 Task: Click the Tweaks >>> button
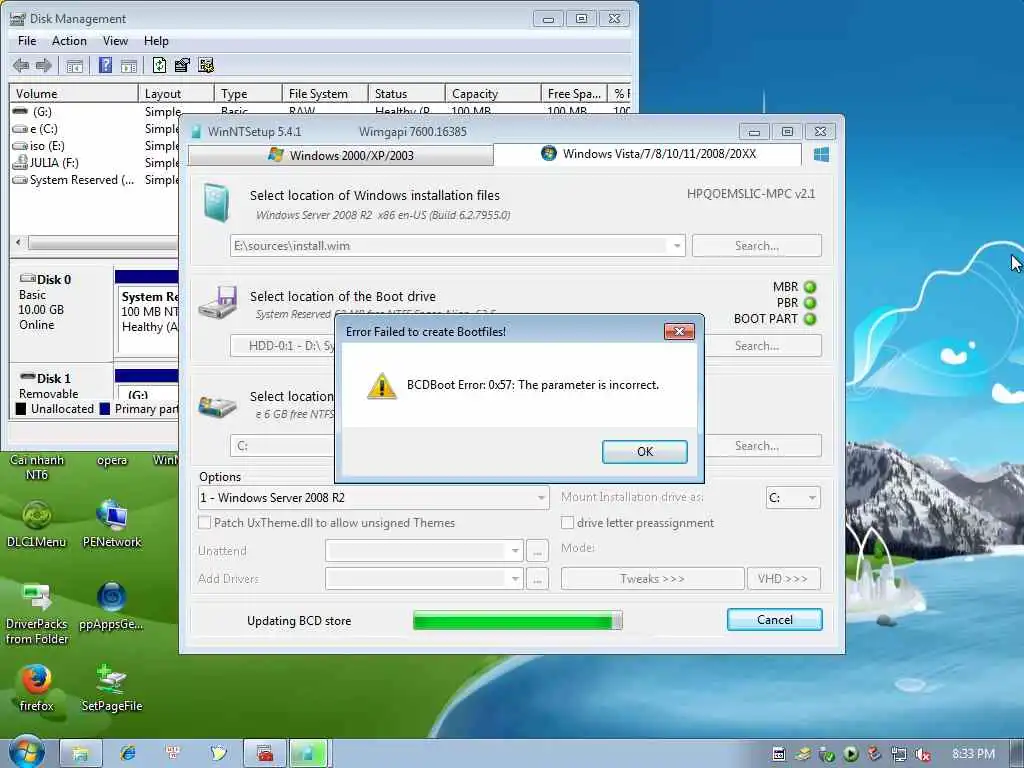click(652, 579)
